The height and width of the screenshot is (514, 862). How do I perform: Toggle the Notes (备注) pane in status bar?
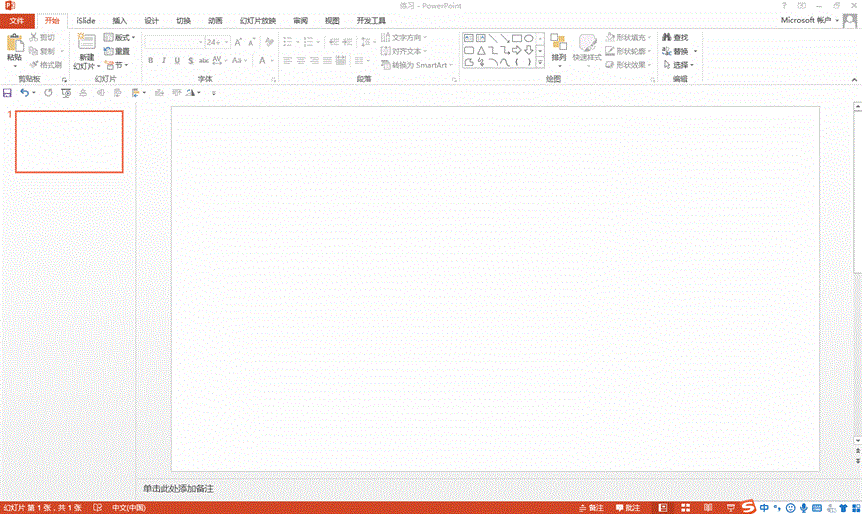(x=591, y=507)
